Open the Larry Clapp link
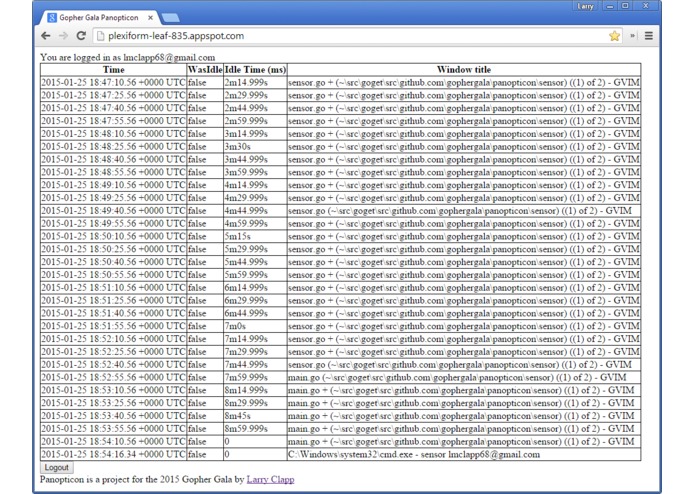695x494 pixels. 270,479
